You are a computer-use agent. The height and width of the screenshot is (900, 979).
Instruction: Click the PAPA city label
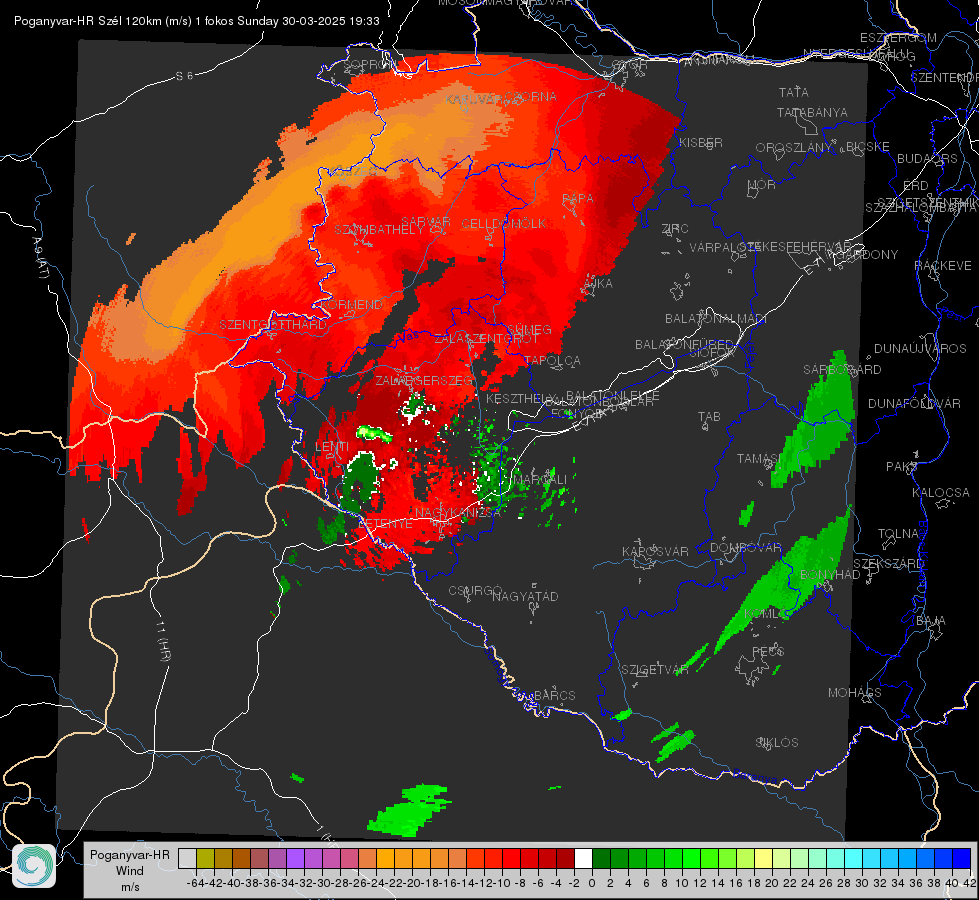click(578, 198)
